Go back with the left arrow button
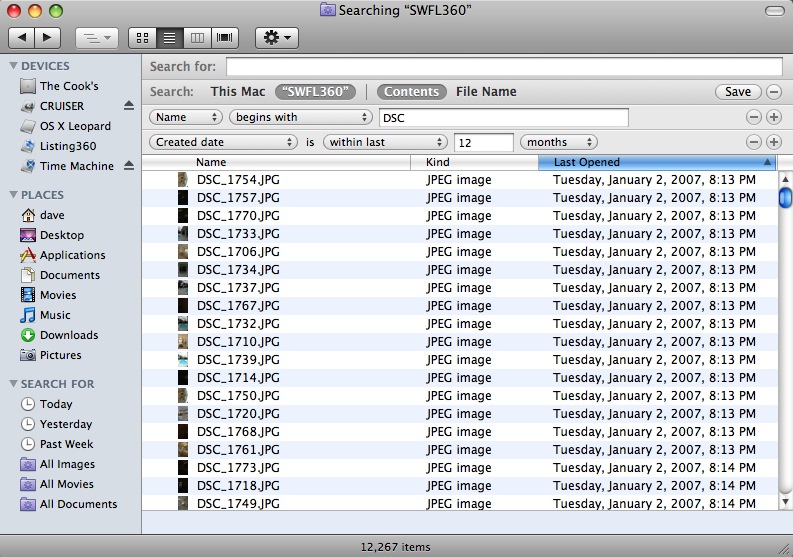Viewport: 793px width, 557px height. click(22, 37)
